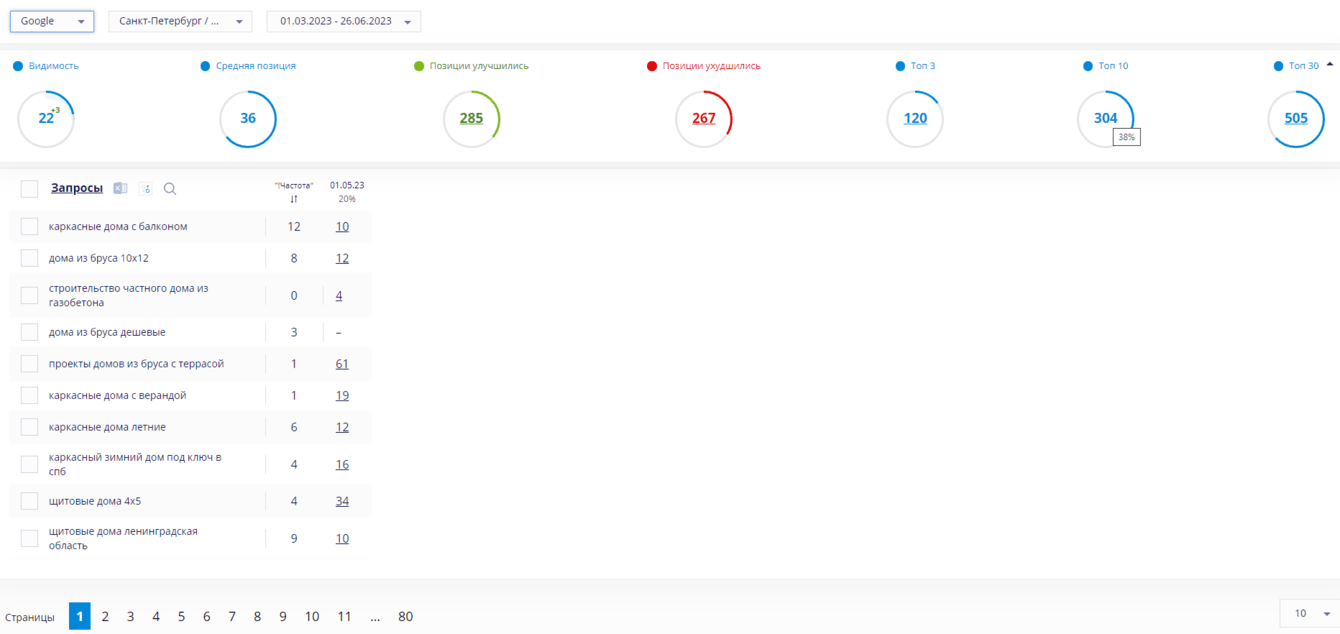This screenshot has height=634, width=1340.
Task: Select checkbox for каркасные дома с верандой
Action: 29,395
